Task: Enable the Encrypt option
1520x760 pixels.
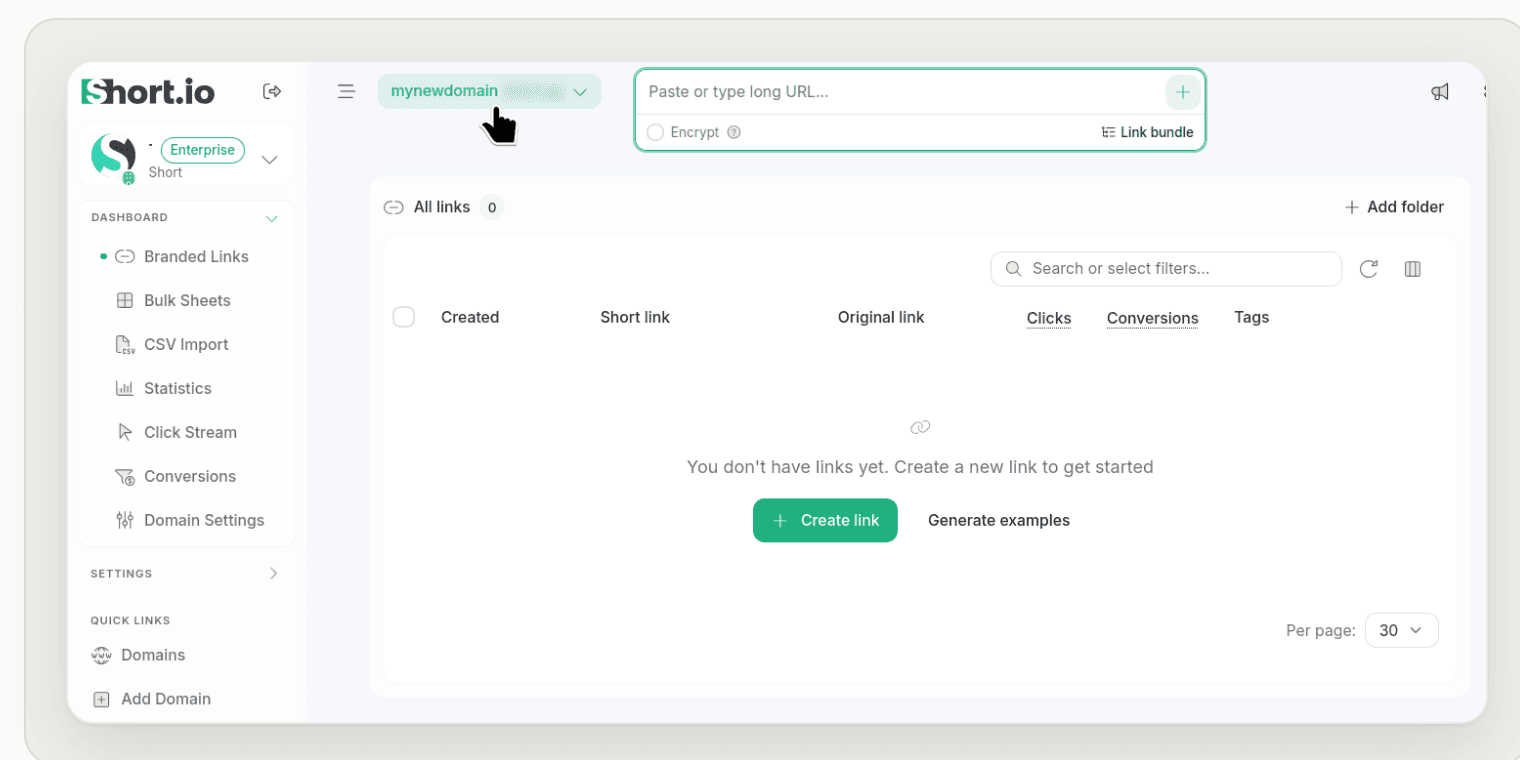Action: pyautogui.click(x=655, y=132)
